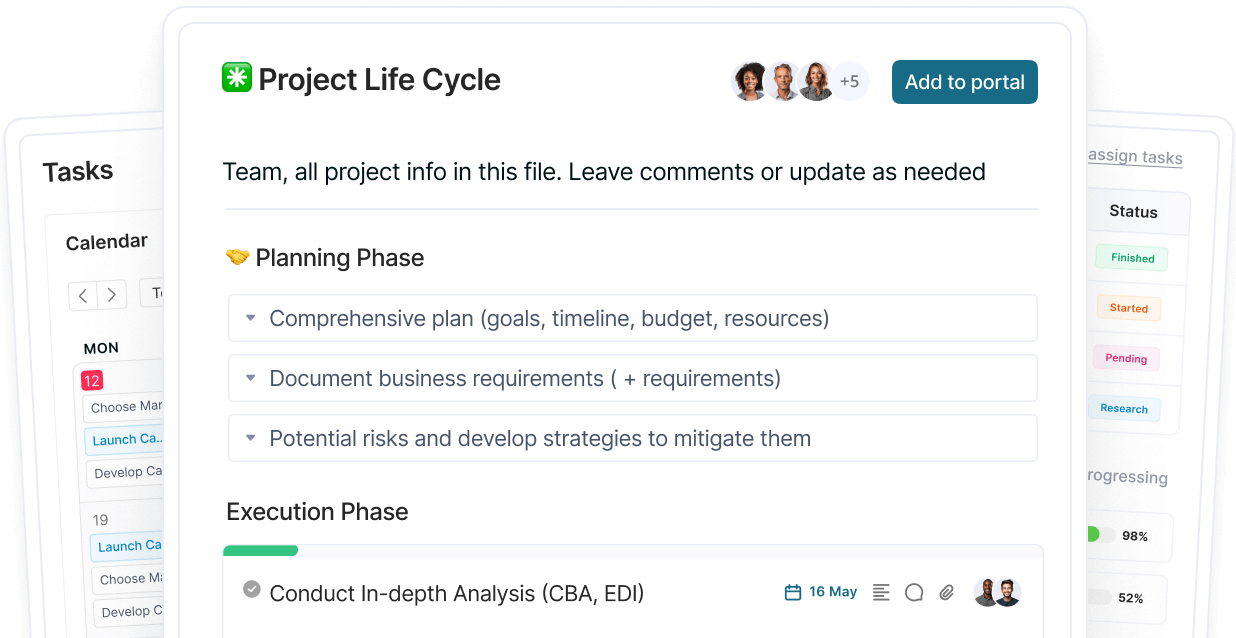Toggle the 52% progress switch
Image resolution: width=1236 pixels, height=638 pixels.
pyautogui.click(x=1099, y=597)
